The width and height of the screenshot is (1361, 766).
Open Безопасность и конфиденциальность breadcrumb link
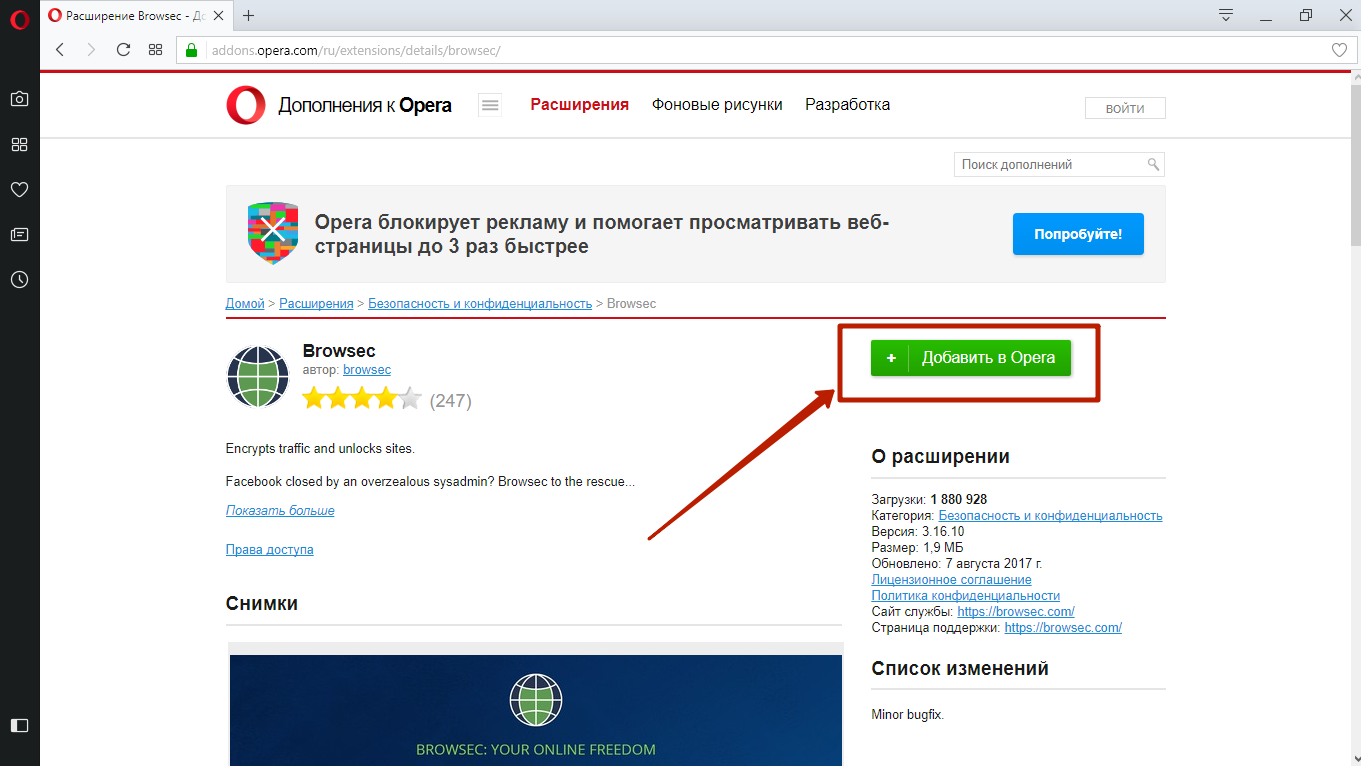(x=480, y=303)
